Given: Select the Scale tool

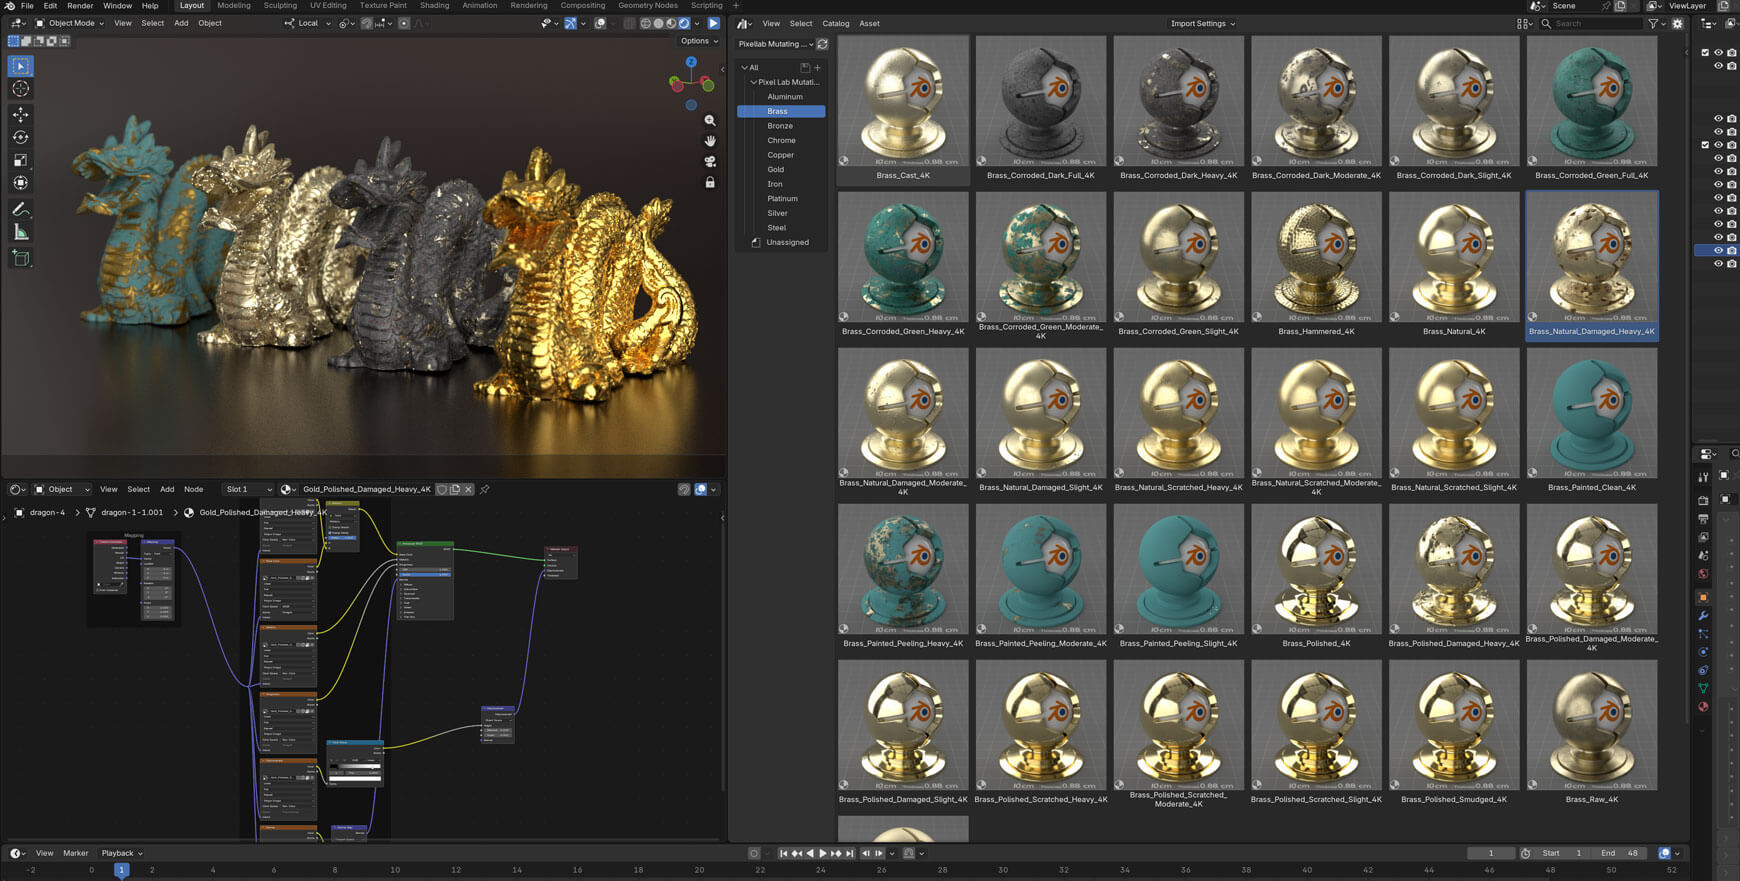Looking at the screenshot, I should coord(20,160).
